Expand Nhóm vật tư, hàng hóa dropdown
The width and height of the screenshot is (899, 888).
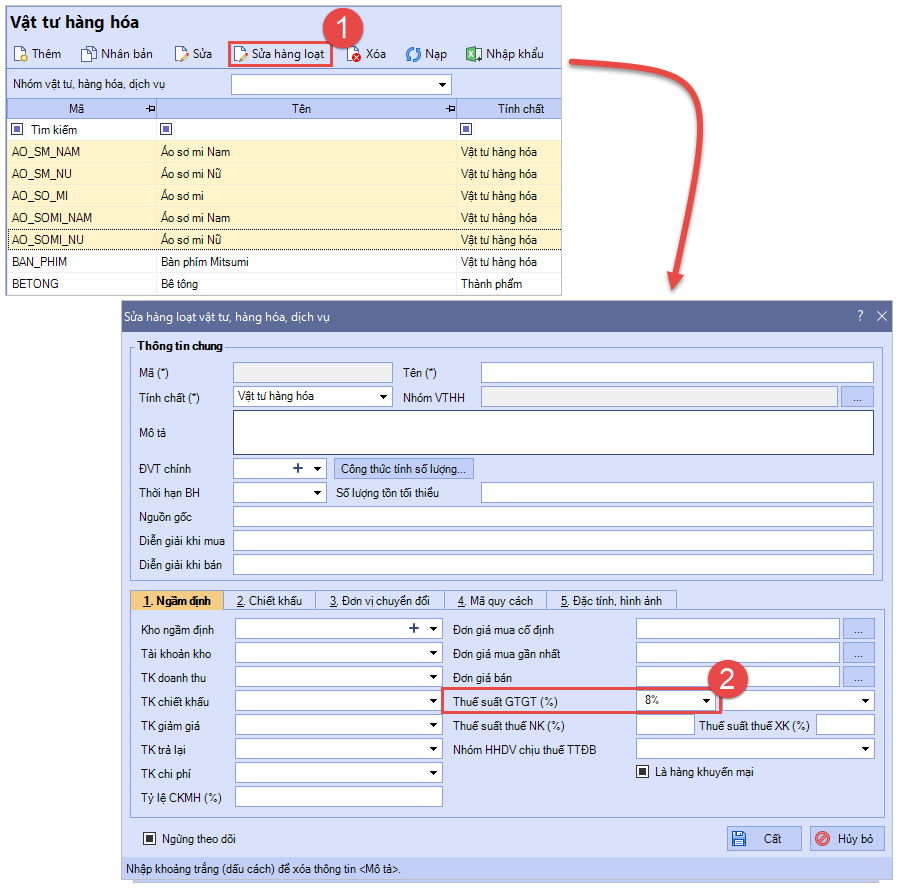click(x=442, y=85)
